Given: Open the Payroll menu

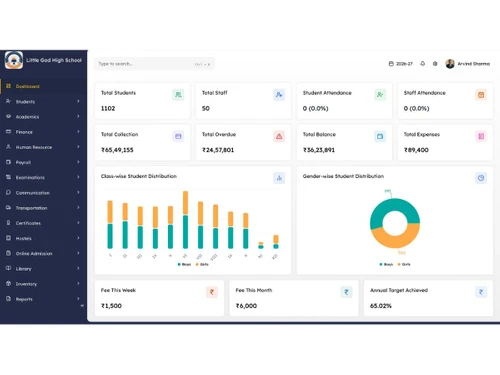Looking at the screenshot, I should pos(44,162).
